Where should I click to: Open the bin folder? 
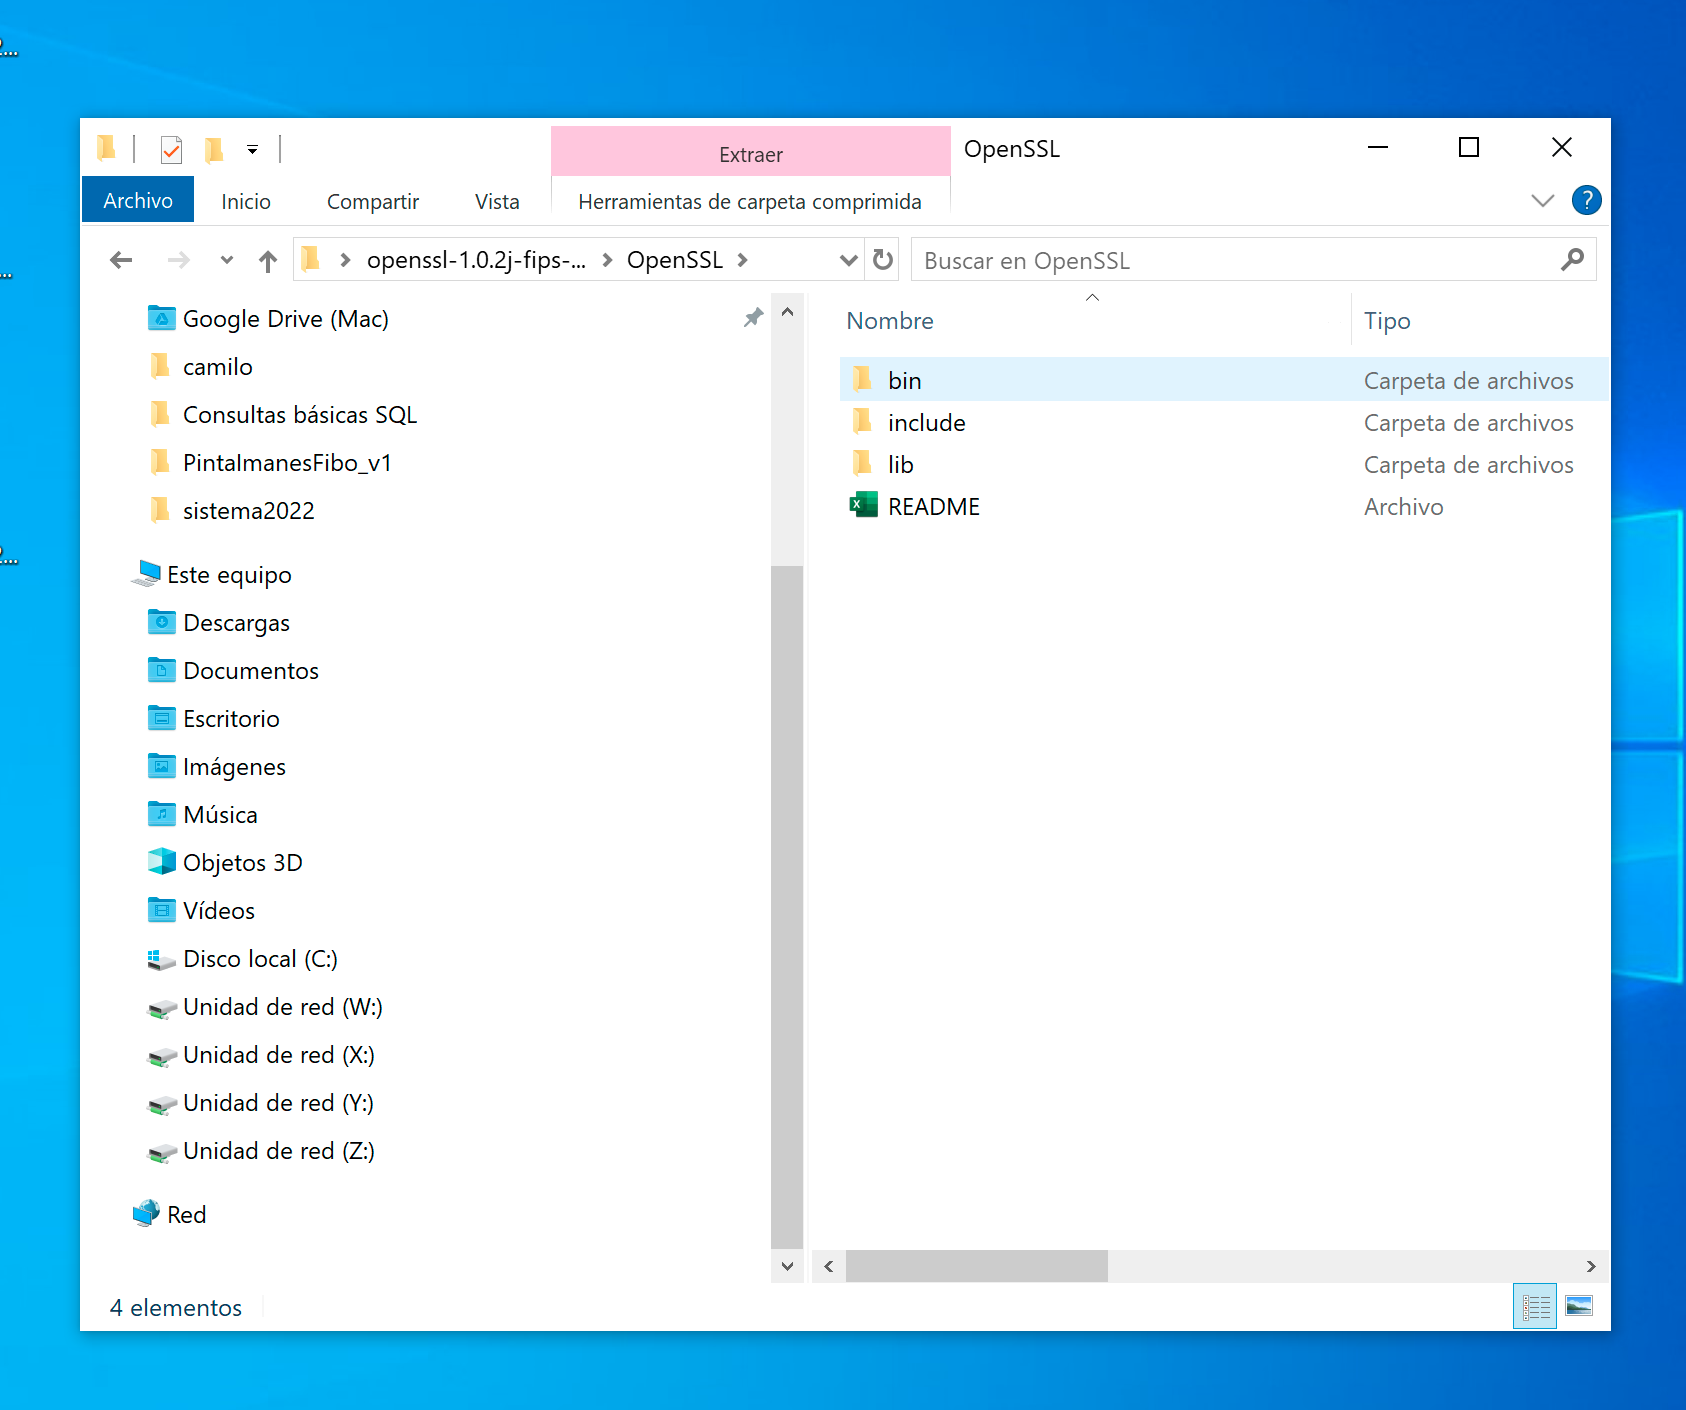(x=905, y=380)
